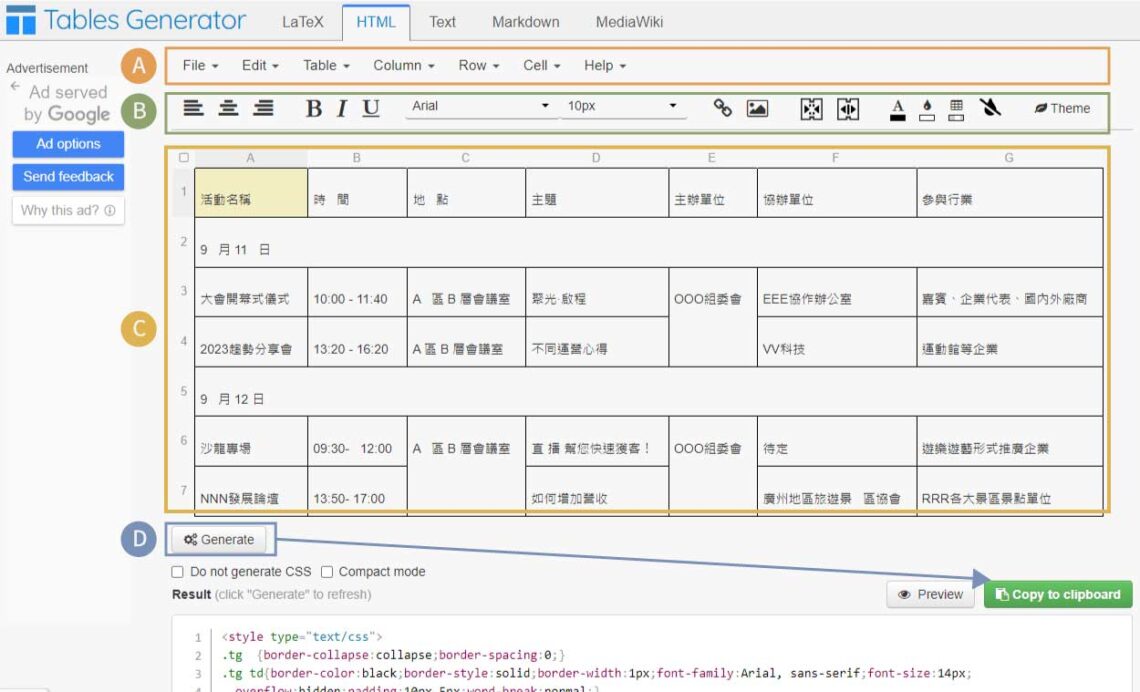Click the cell '待定'
This screenshot has height=692, width=1140.
tap(837, 442)
